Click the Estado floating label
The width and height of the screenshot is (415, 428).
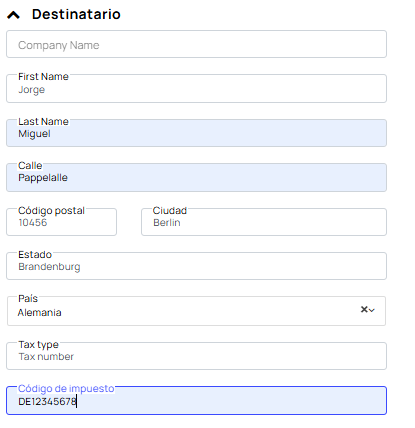(x=35, y=255)
